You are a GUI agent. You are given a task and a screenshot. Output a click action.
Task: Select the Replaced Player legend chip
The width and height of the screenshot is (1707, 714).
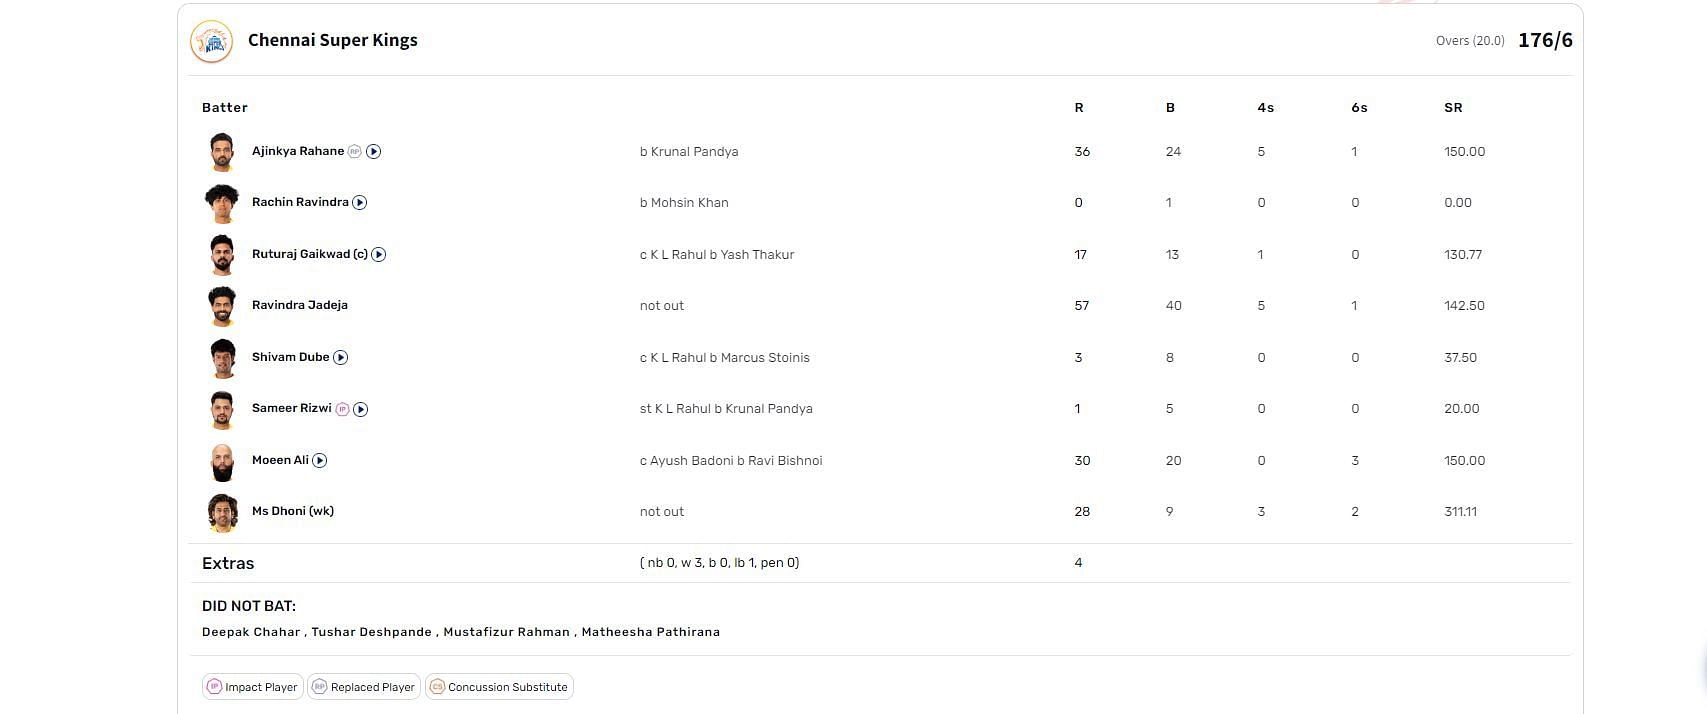(x=363, y=687)
